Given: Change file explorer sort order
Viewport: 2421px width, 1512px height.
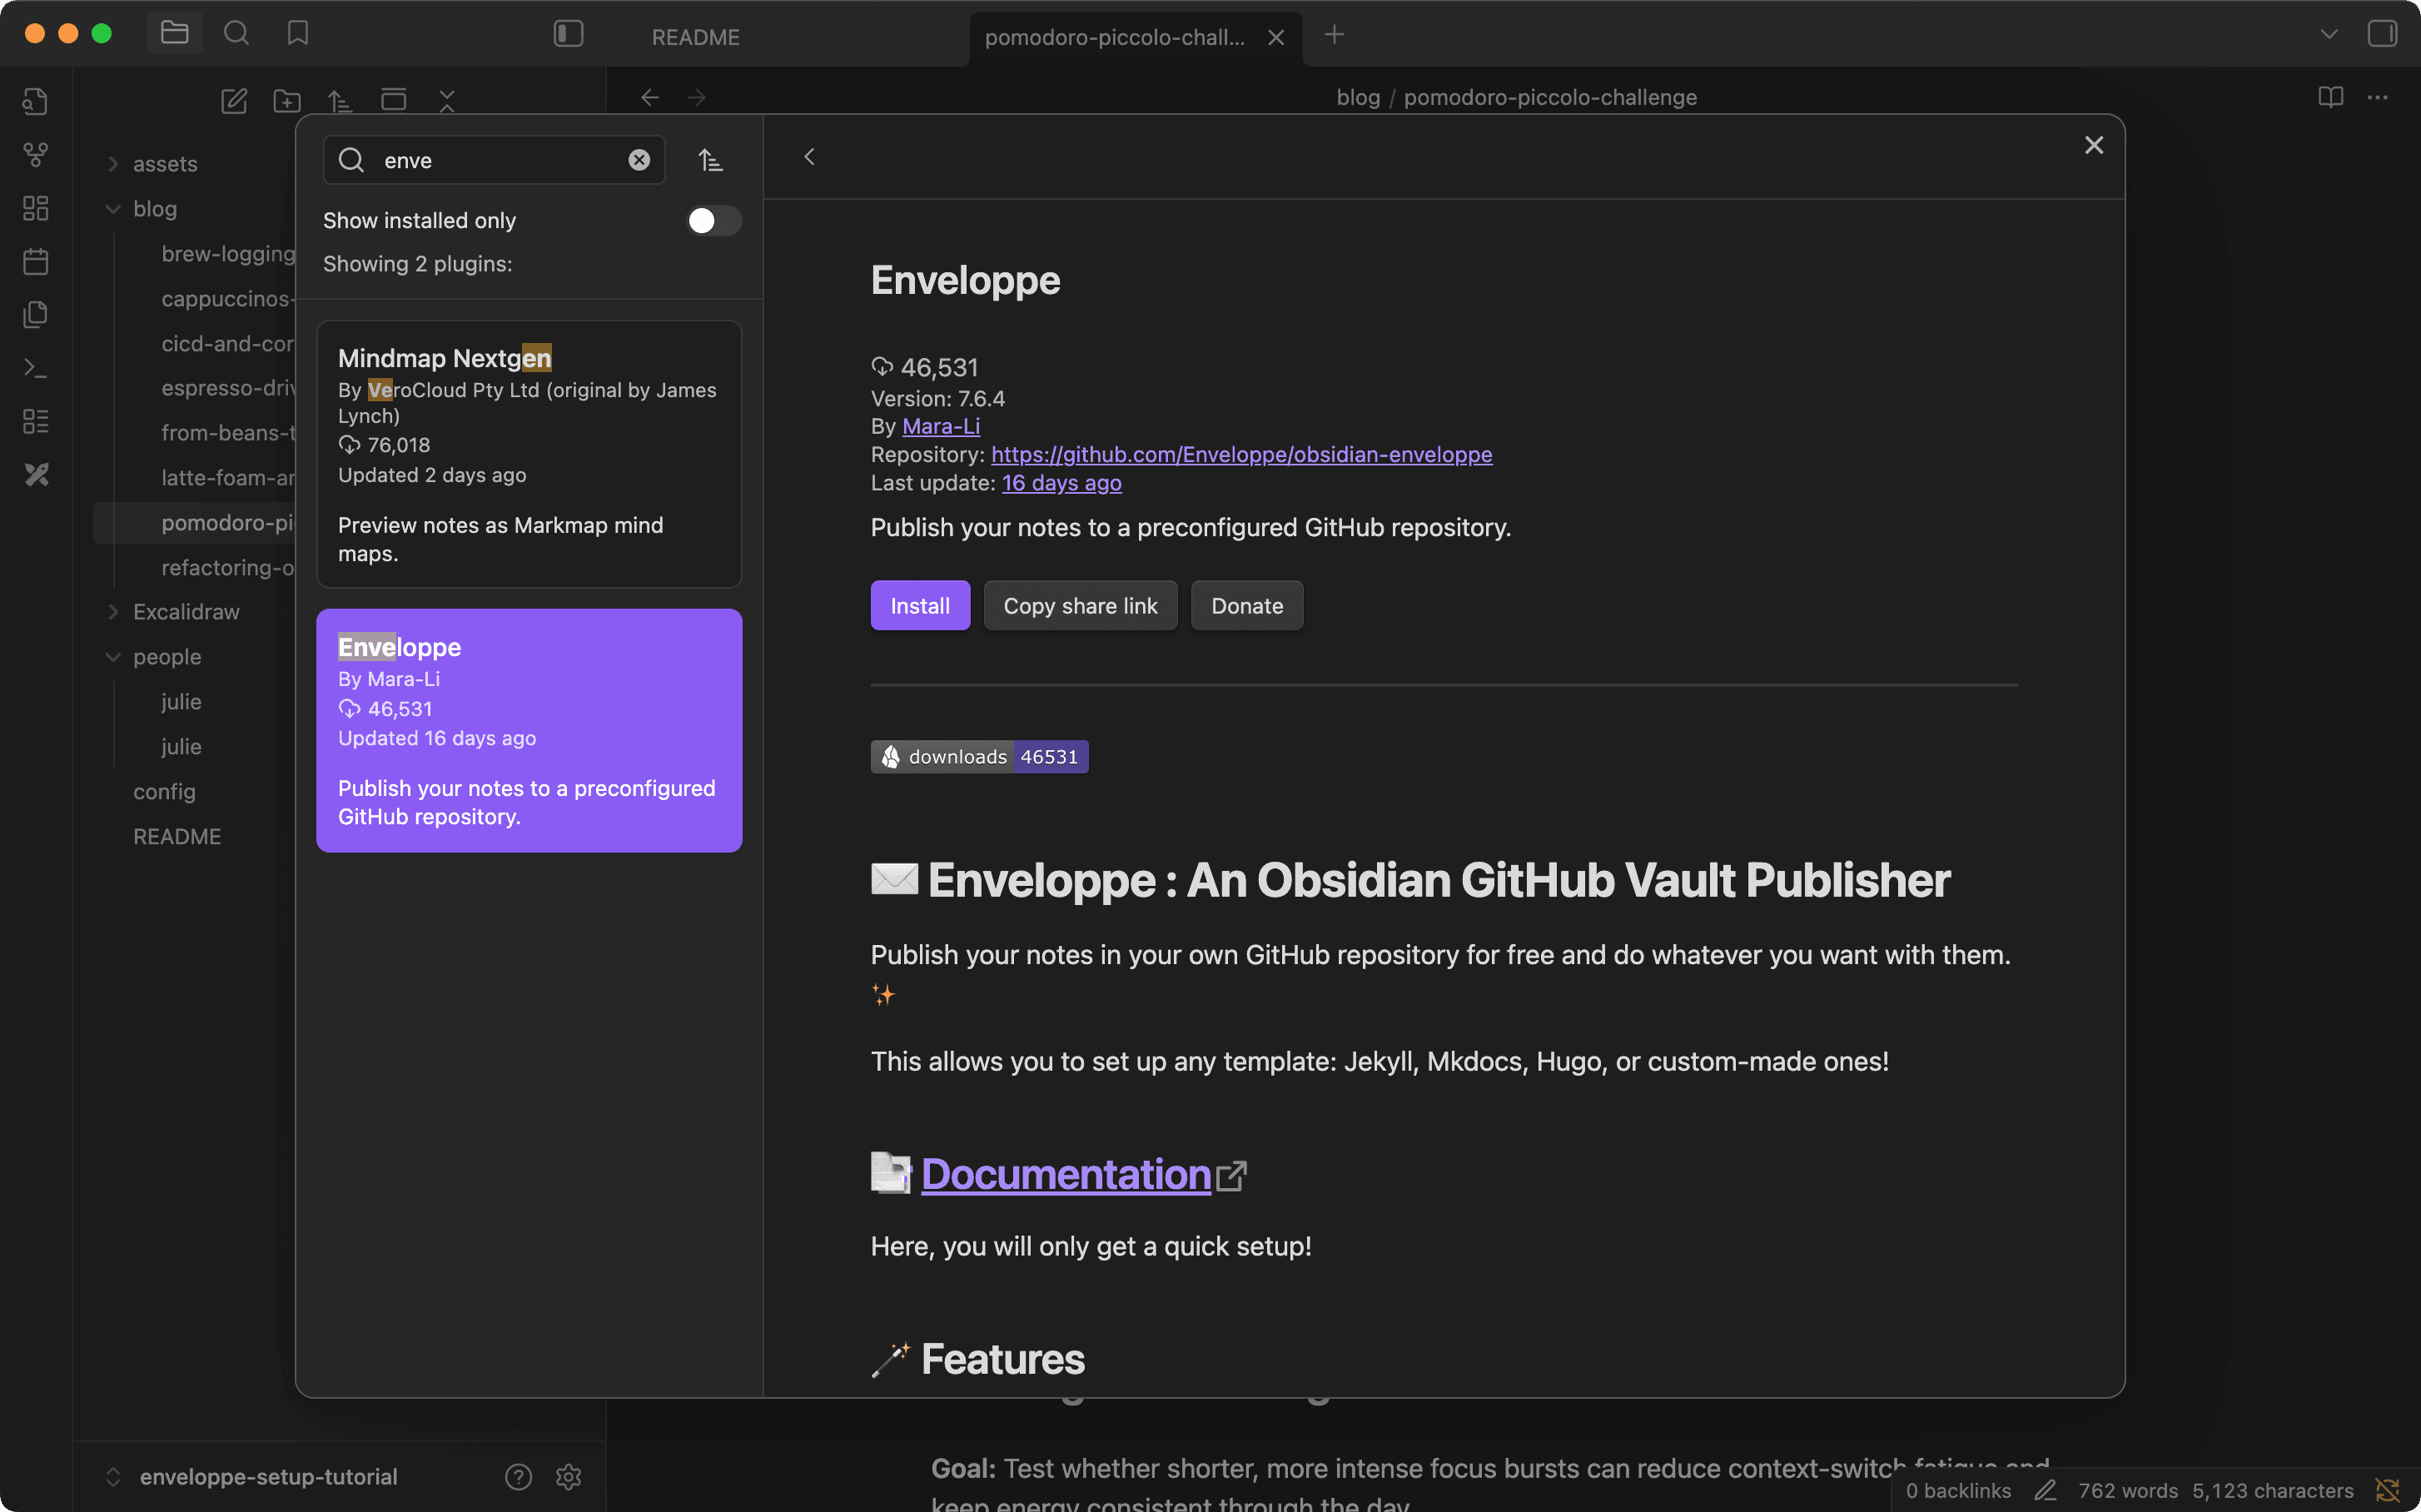Looking at the screenshot, I should tap(340, 100).
